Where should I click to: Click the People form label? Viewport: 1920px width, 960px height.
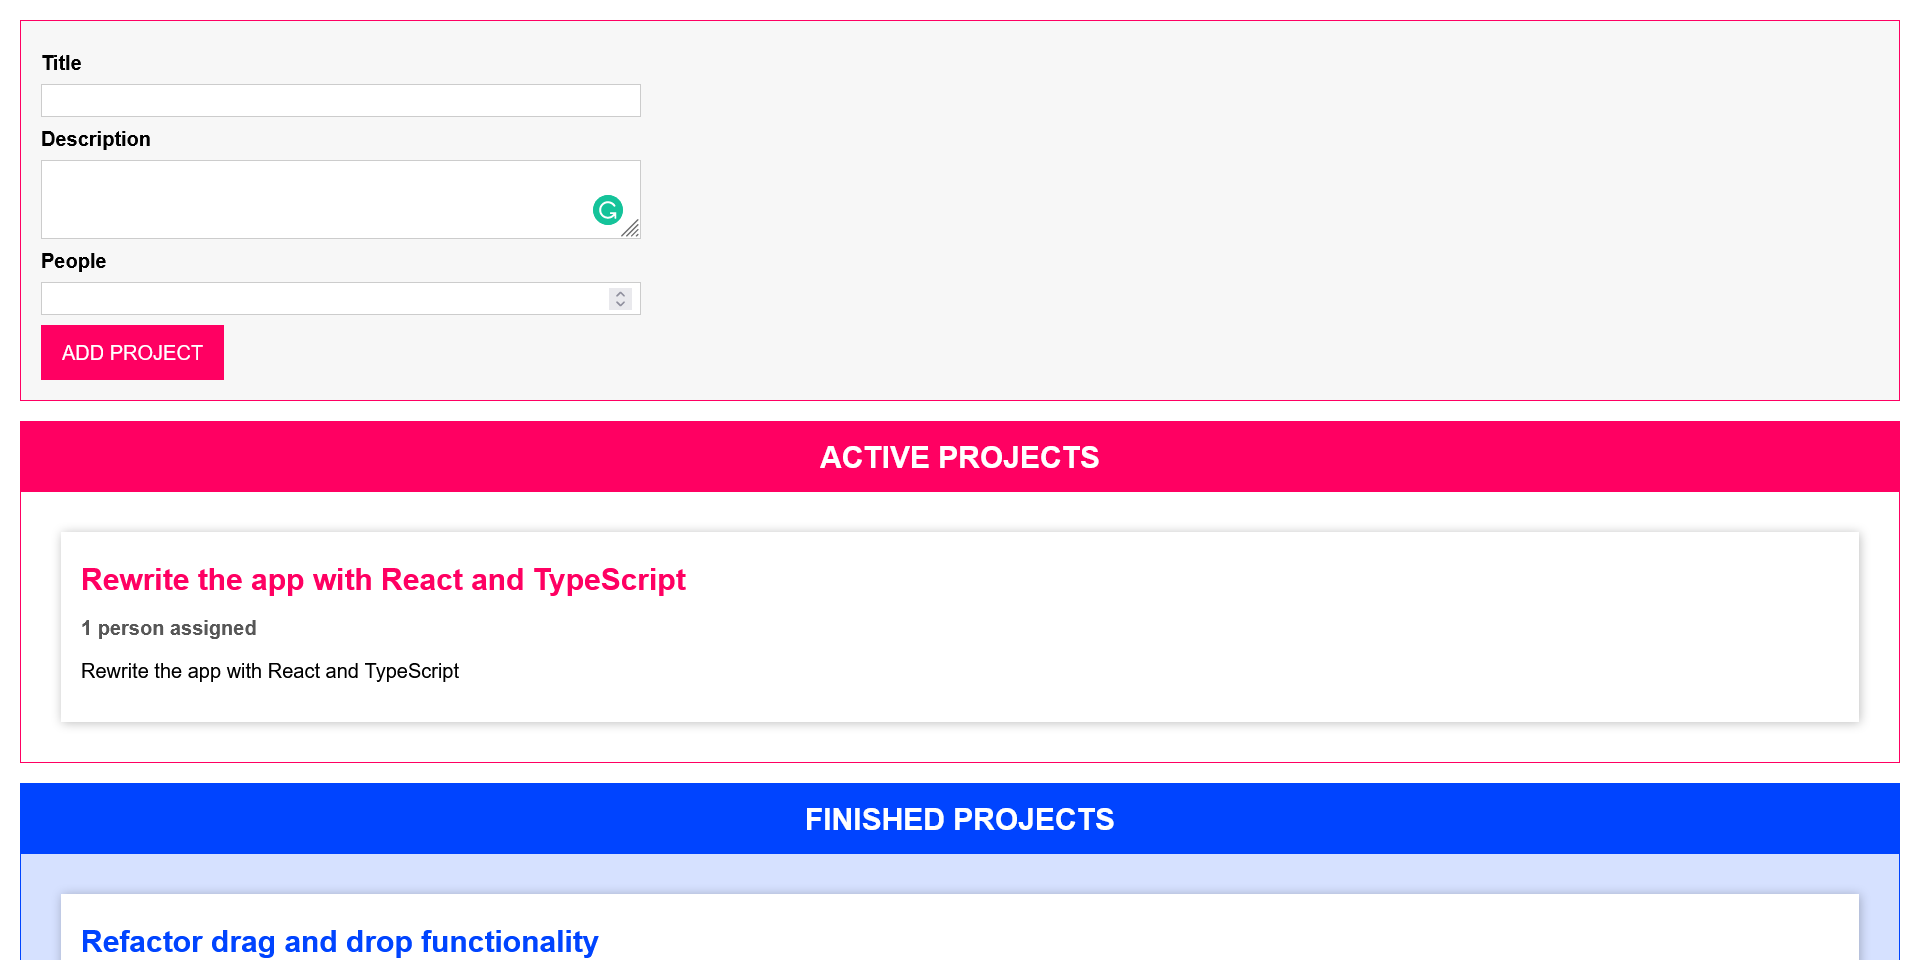[73, 261]
